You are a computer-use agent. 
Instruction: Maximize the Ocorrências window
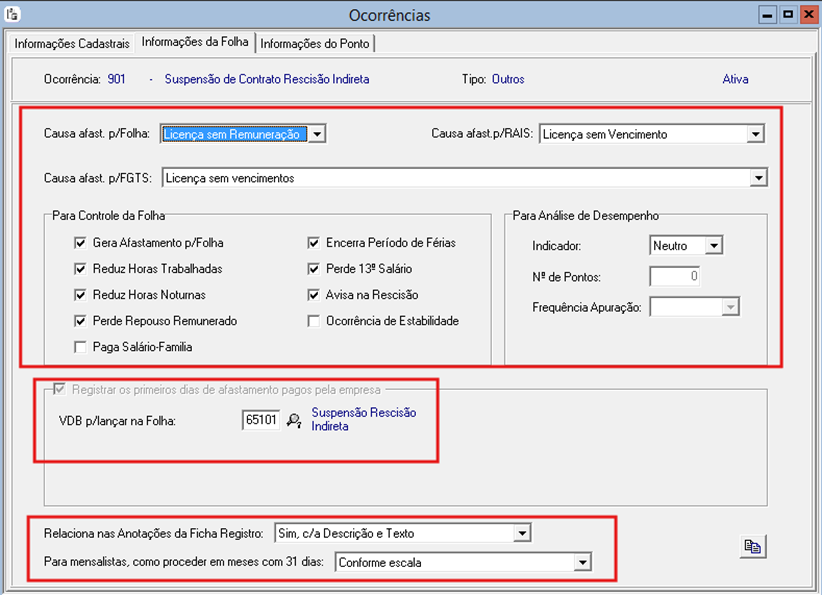787,15
